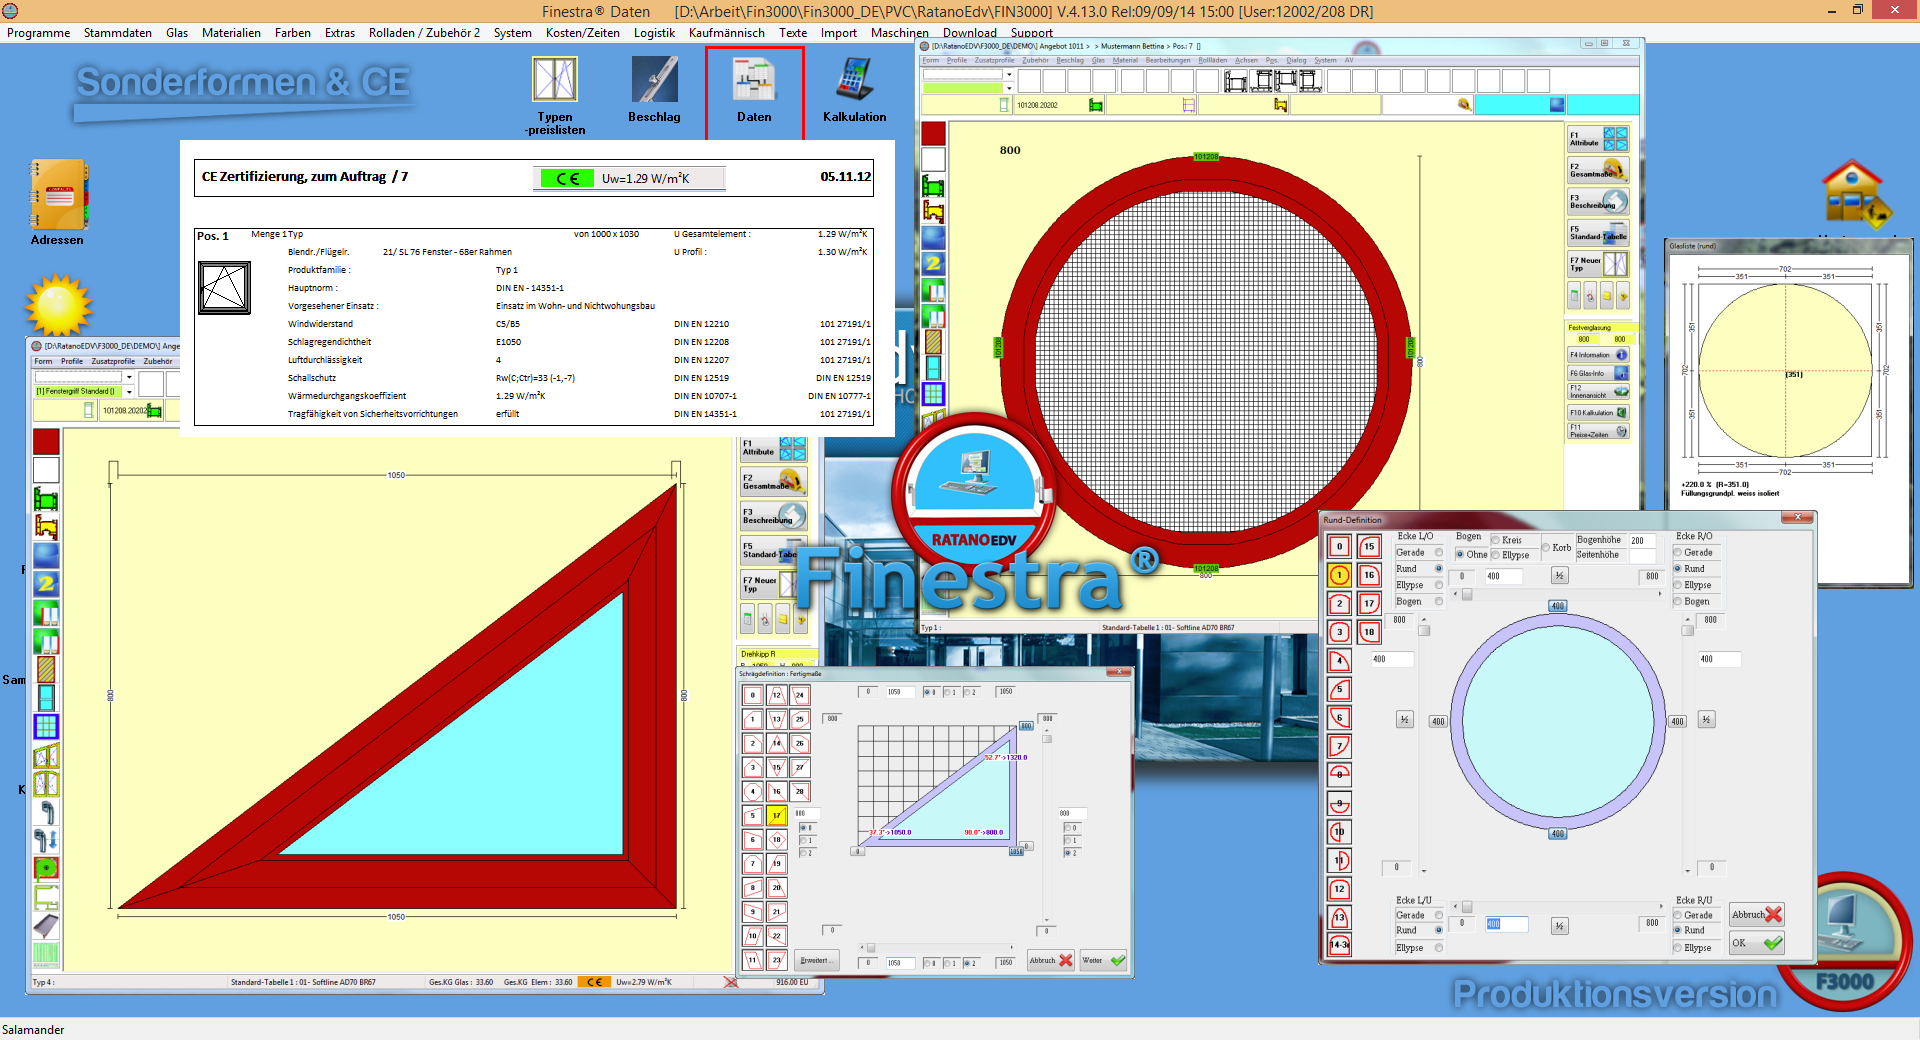
Task: Select triangle shape 17 in Schrägdefinition dialog
Action: pos(776,816)
